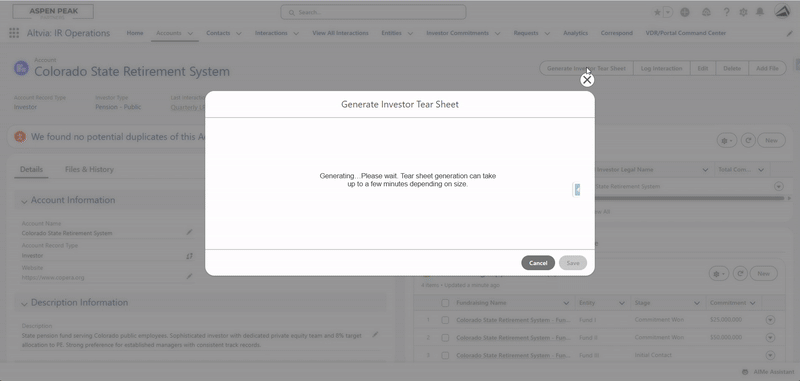Edit navigation bar with pencil icon
This screenshot has height=381, width=800.
790,34
